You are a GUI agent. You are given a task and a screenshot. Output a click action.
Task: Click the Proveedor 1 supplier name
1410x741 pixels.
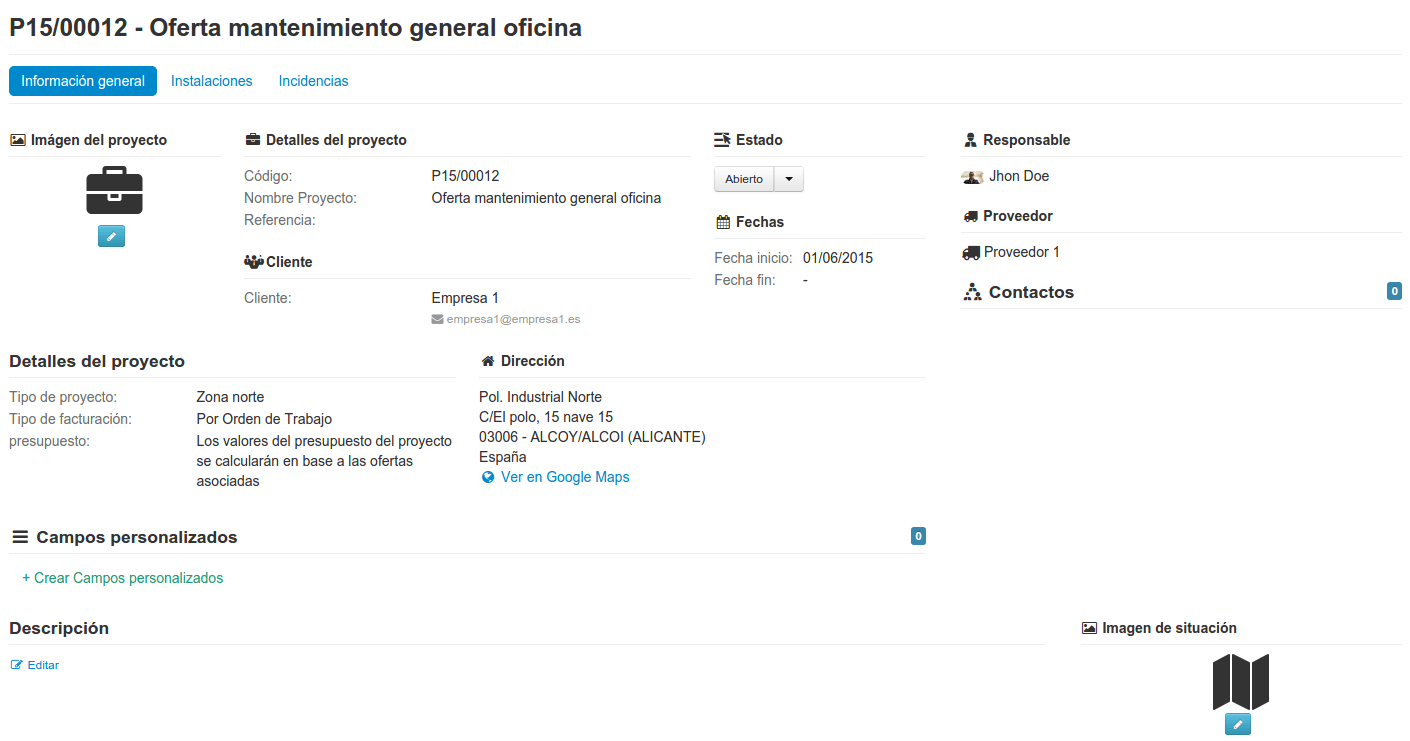(1022, 252)
